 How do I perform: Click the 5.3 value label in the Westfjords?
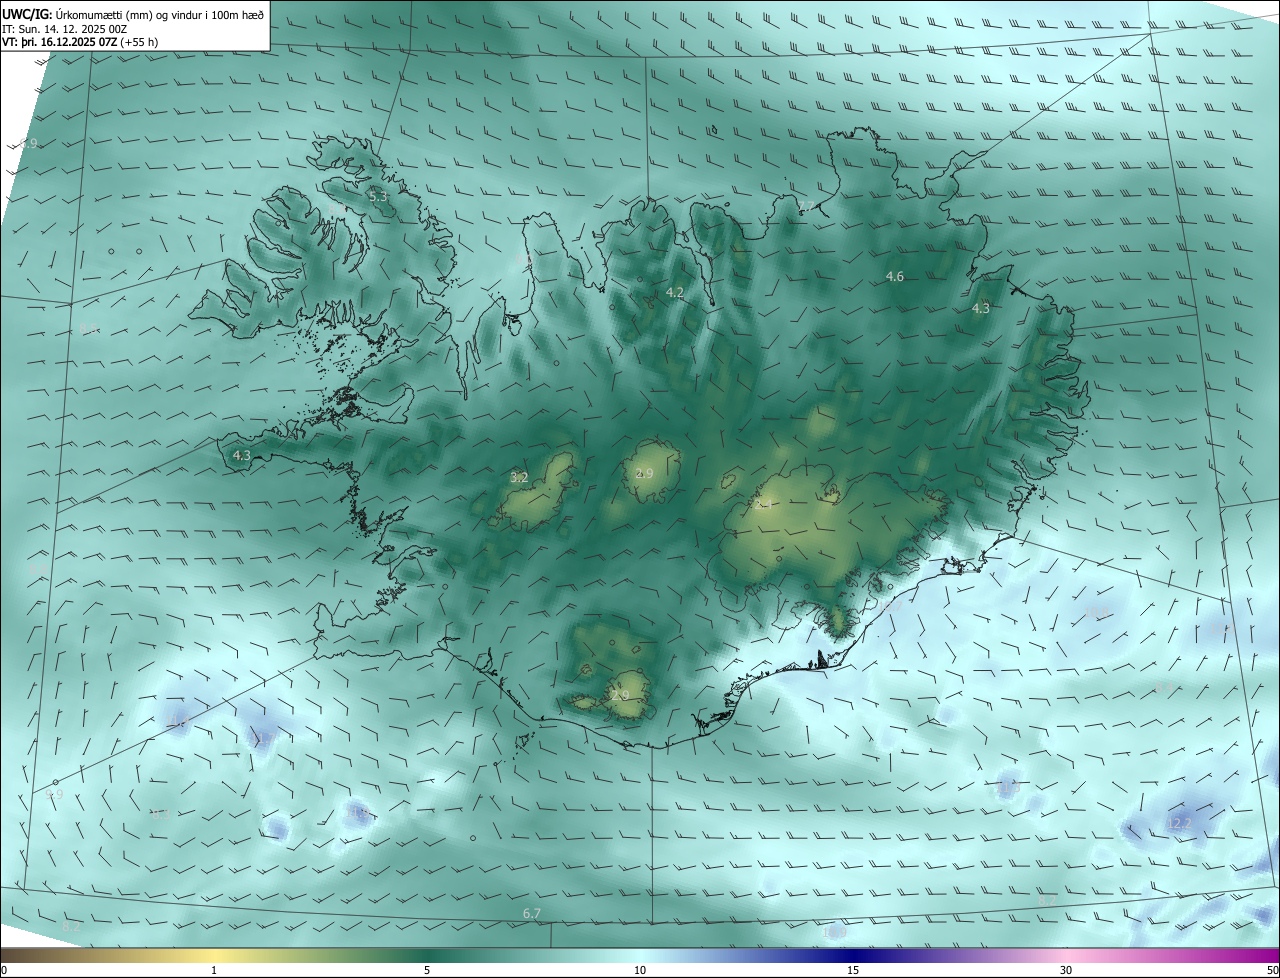coord(377,197)
